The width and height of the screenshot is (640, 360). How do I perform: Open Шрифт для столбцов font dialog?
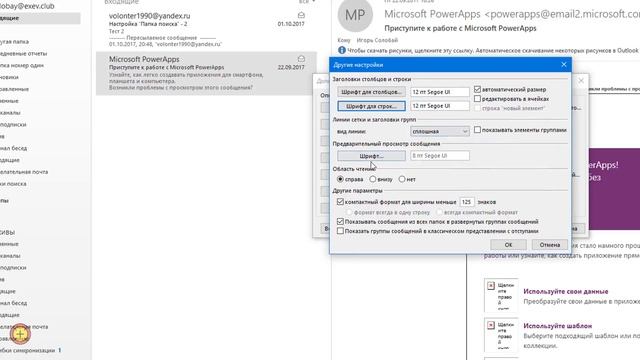[371, 92]
